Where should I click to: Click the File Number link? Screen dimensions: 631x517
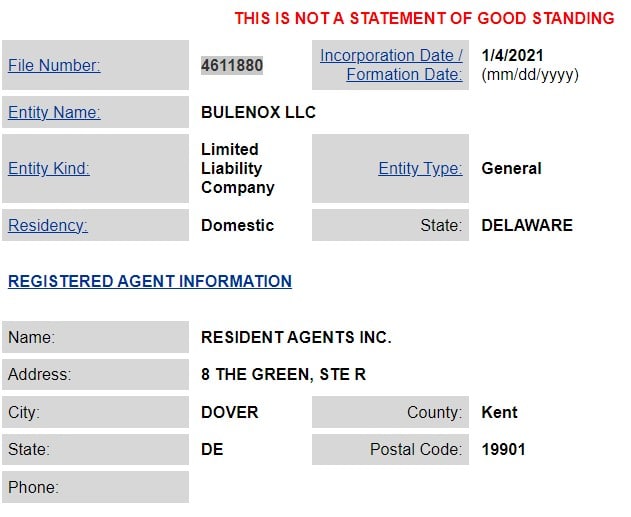54,66
